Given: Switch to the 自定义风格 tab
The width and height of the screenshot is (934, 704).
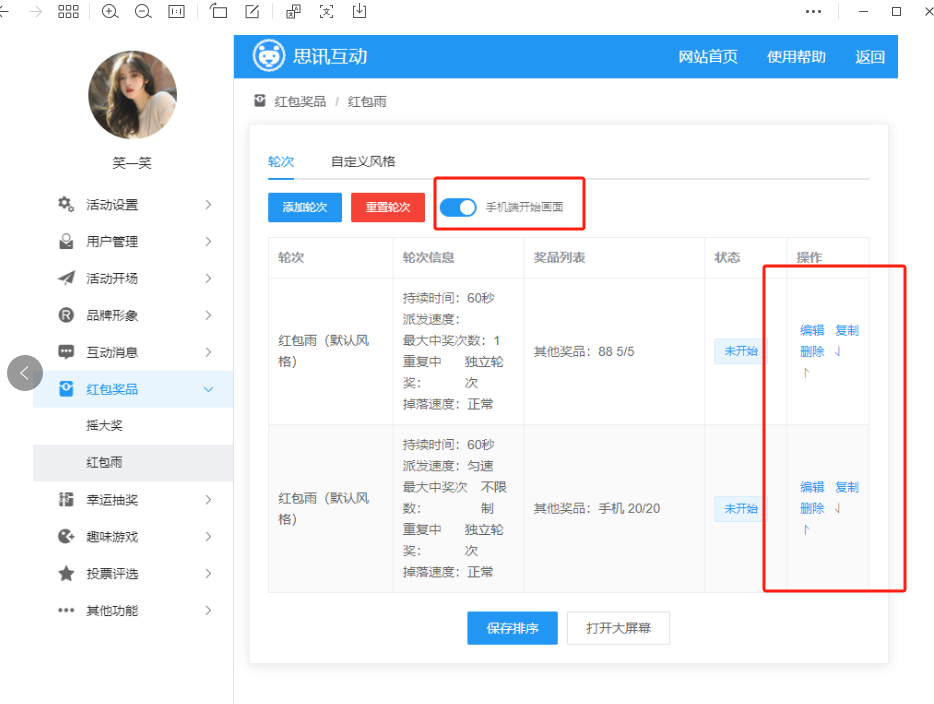Looking at the screenshot, I should point(363,161).
